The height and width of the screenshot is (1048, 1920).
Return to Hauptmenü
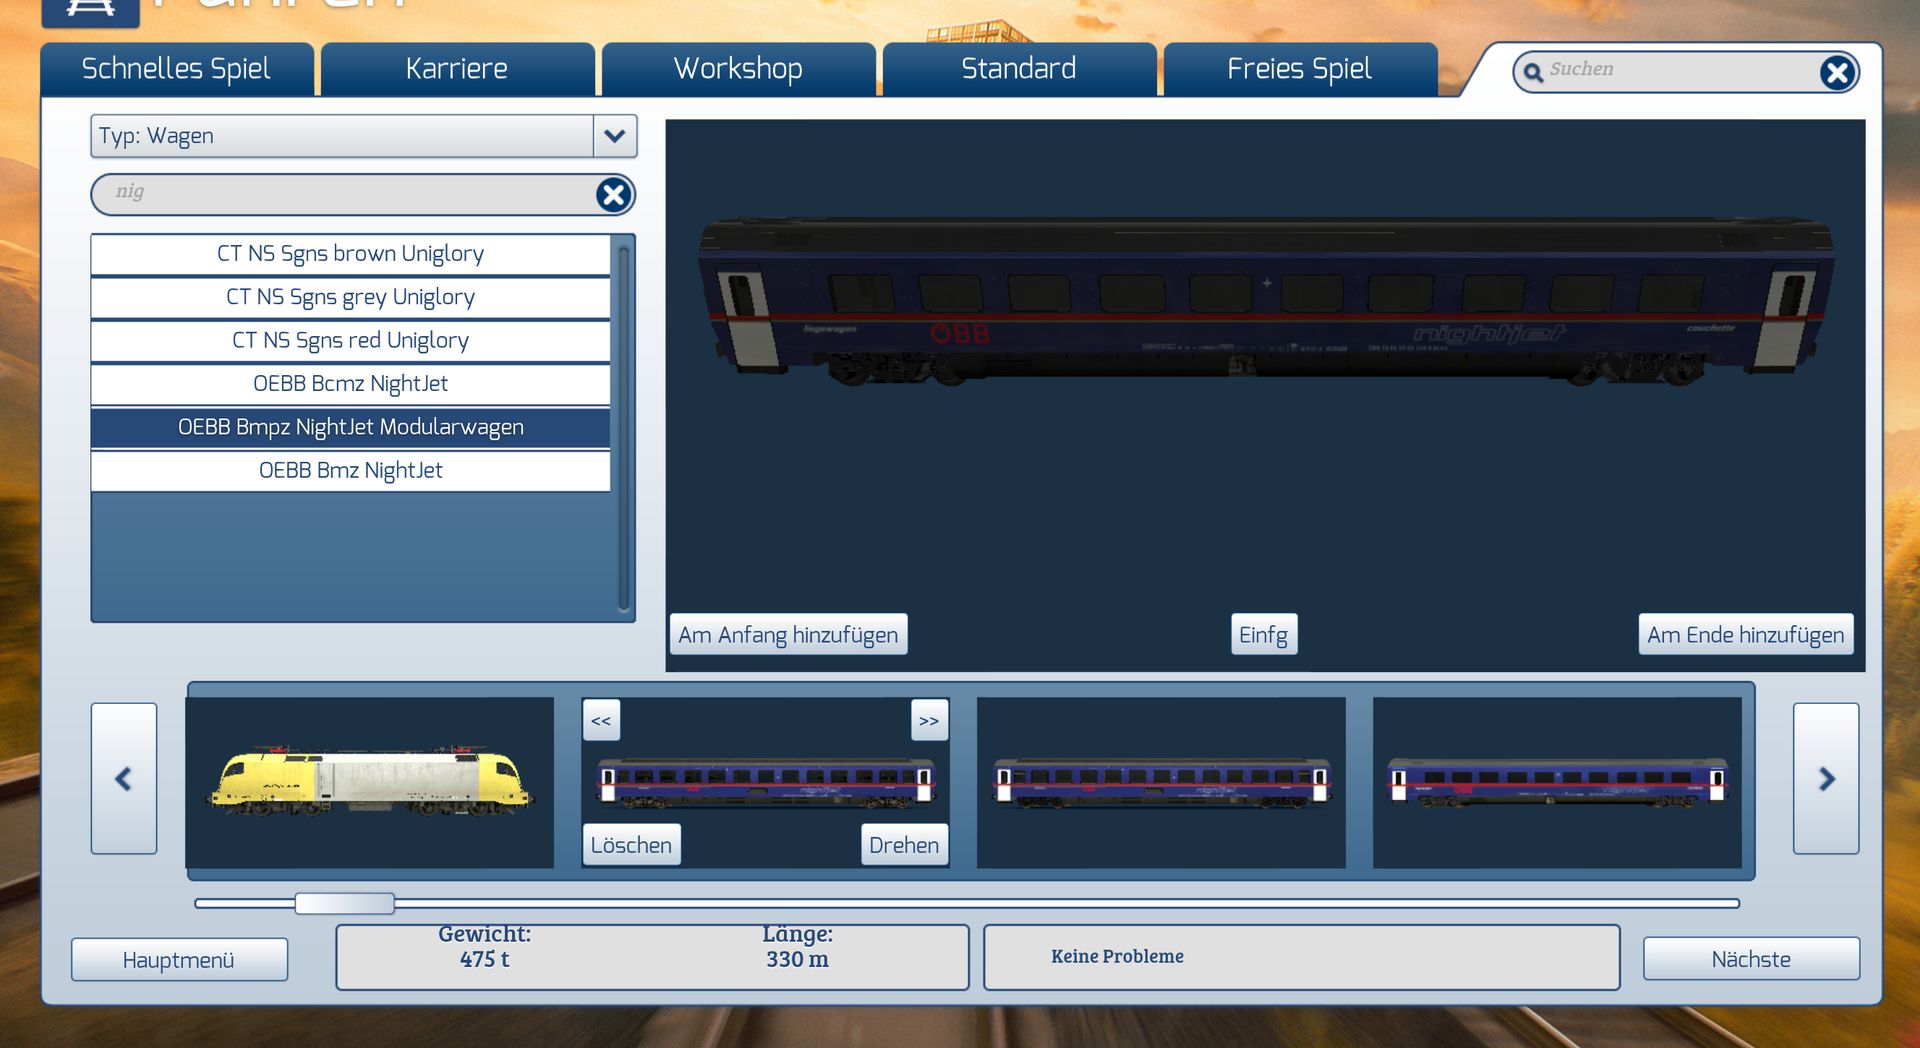coord(179,960)
